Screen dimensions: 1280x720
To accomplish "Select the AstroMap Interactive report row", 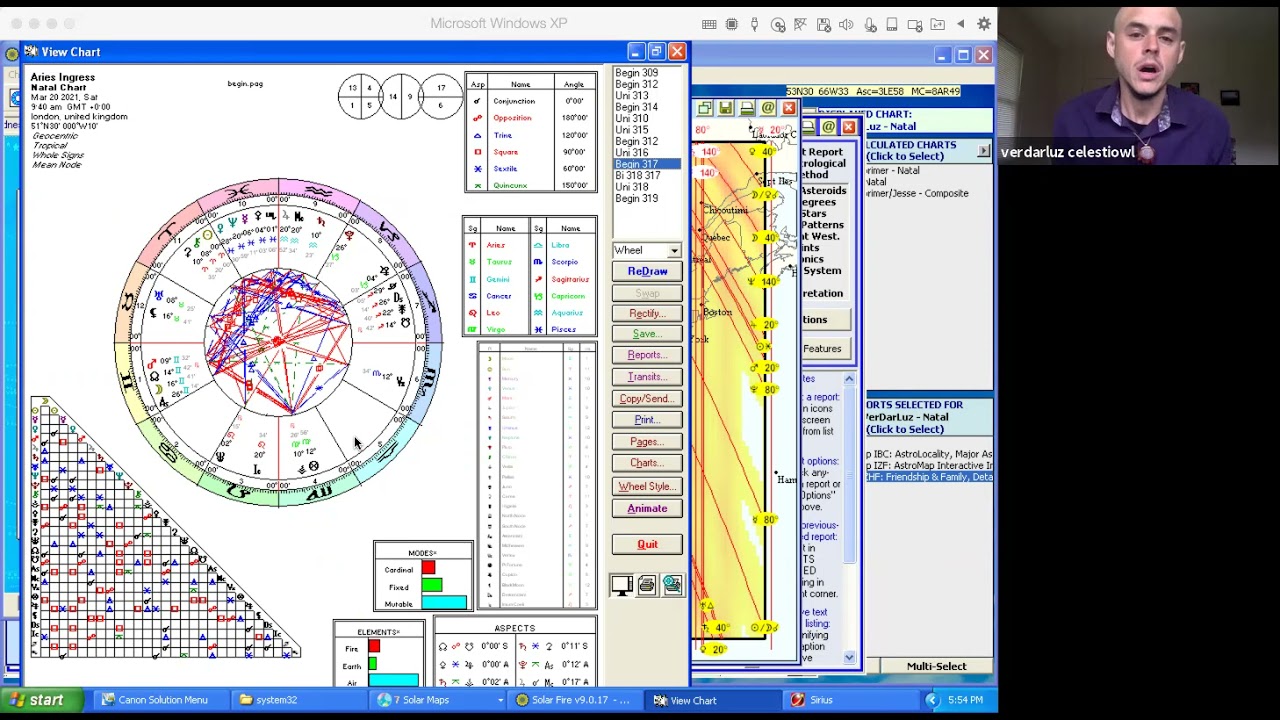I will pos(929,466).
